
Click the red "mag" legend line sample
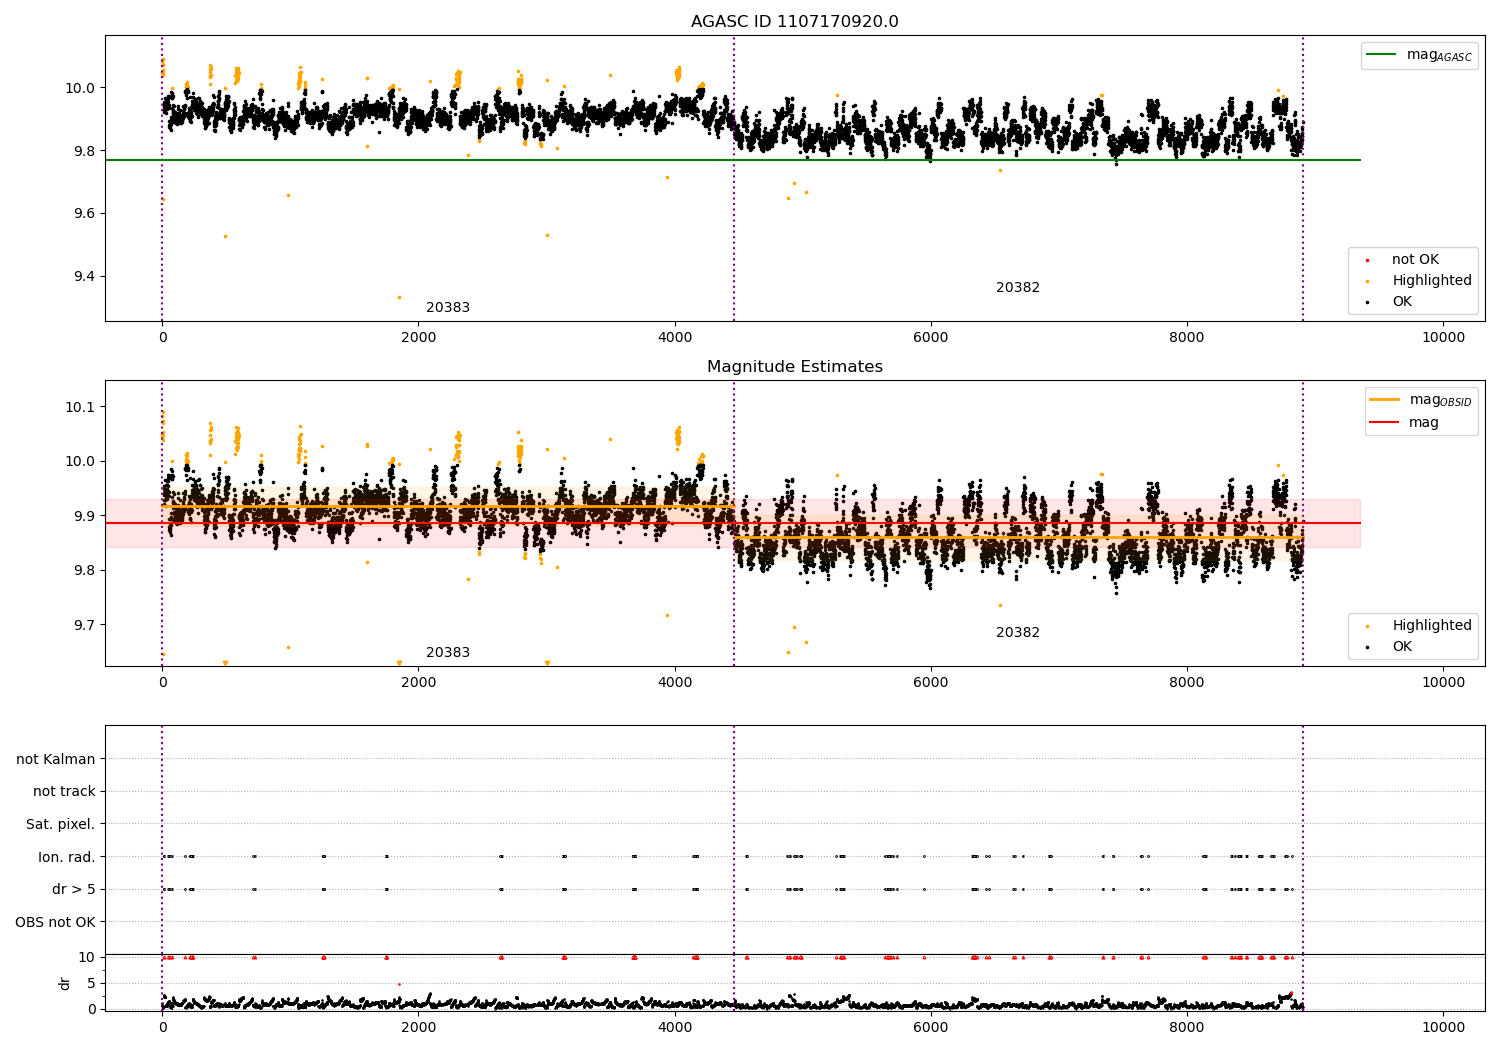point(1386,423)
